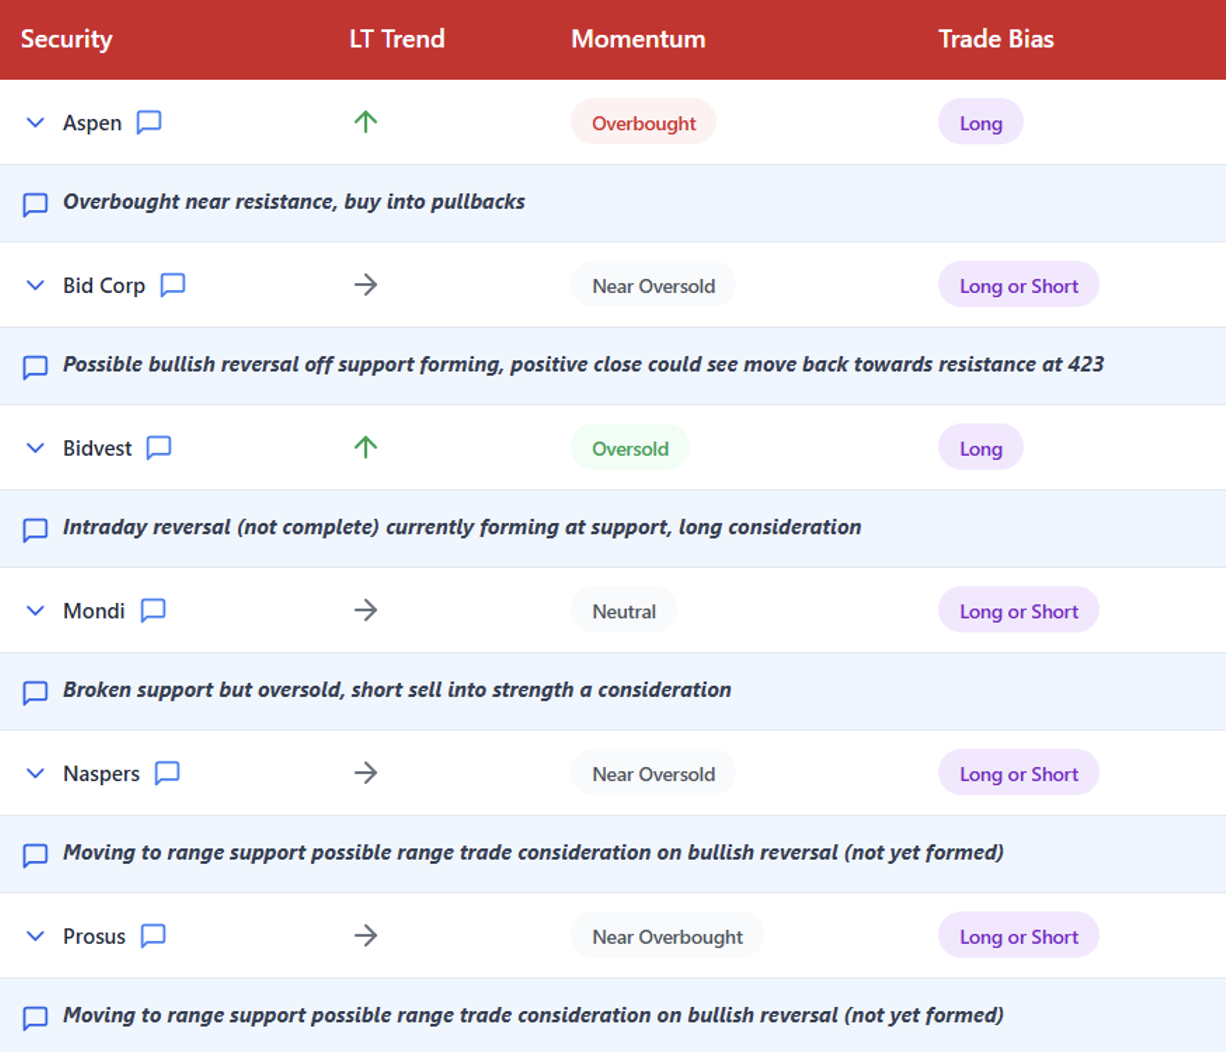
Task: Click the Oversold badge for Bidvest
Action: pyautogui.click(x=630, y=448)
